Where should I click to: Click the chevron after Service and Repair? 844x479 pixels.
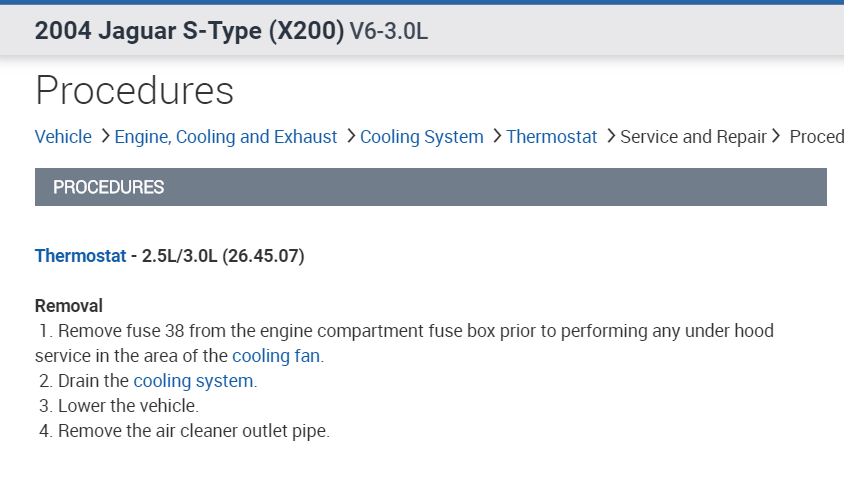pyautogui.click(x=776, y=136)
